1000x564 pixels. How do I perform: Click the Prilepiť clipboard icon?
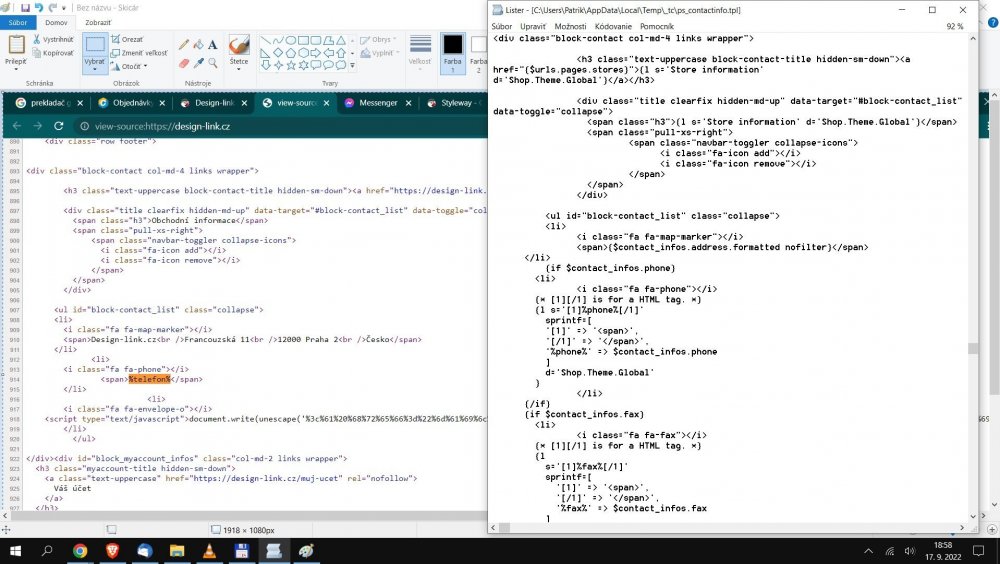[x=16, y=45]
